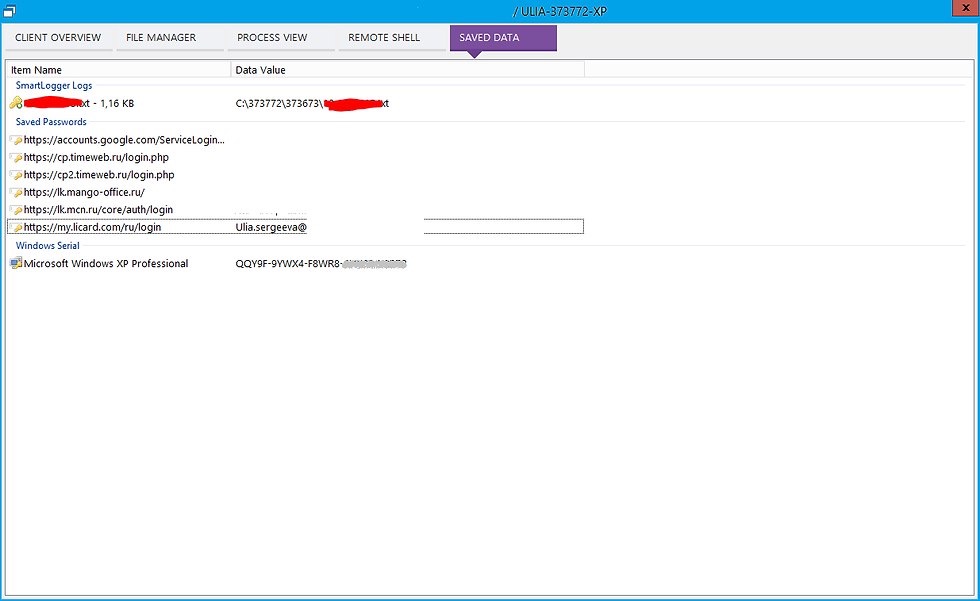This screenshot has width=980, height=601.
Task: Click the restore window icon in title bar
Action: [9, 11]
